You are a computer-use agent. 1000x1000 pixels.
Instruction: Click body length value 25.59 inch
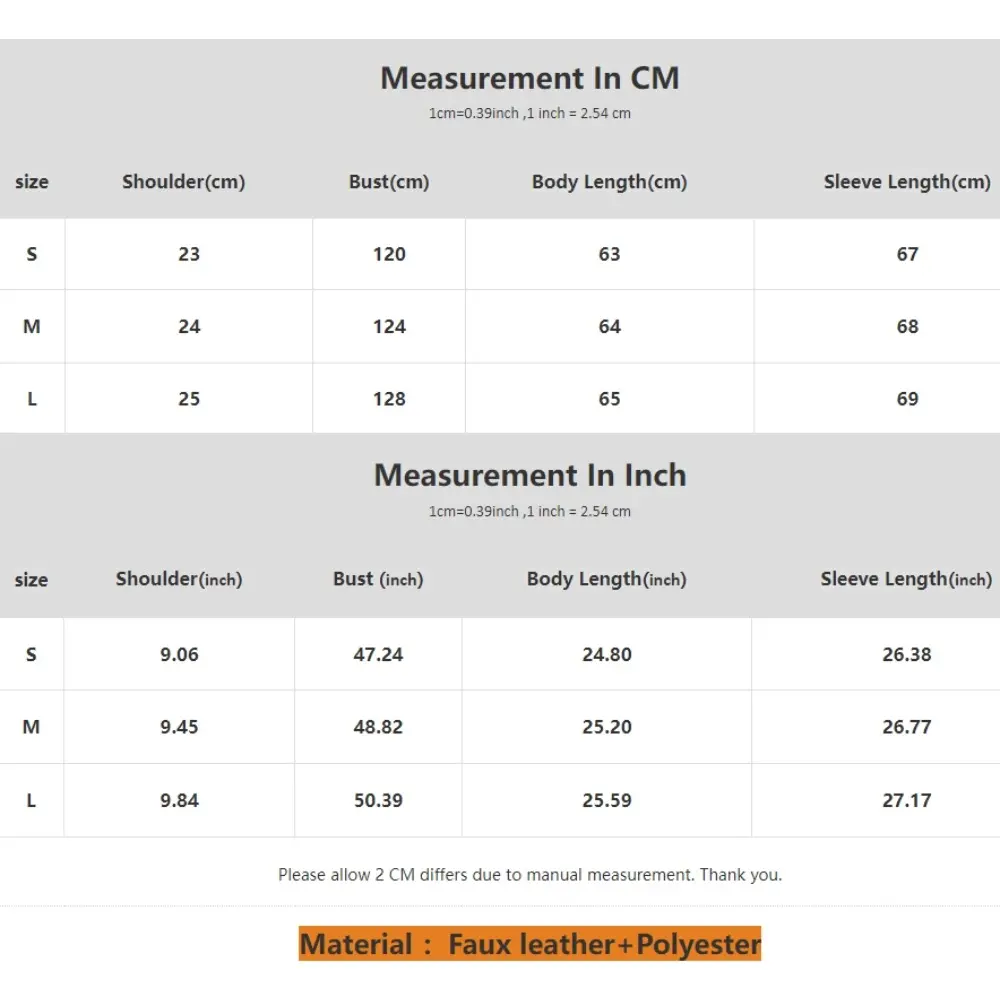pos(607,800)
